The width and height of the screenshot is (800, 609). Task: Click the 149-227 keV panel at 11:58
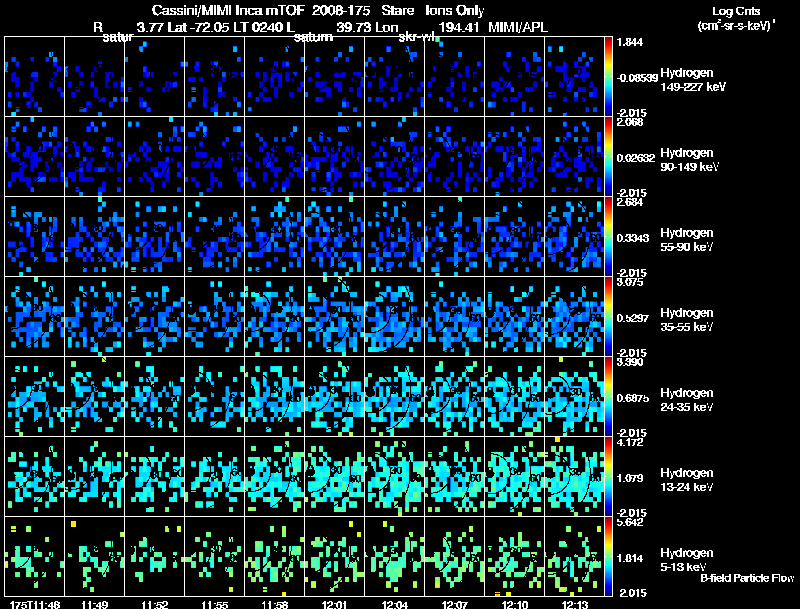click(274, 77)
